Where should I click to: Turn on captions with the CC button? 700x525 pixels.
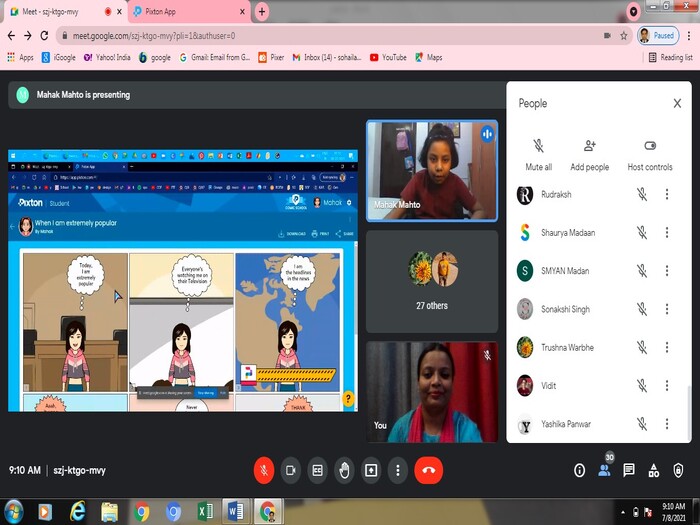pos(317,470)
